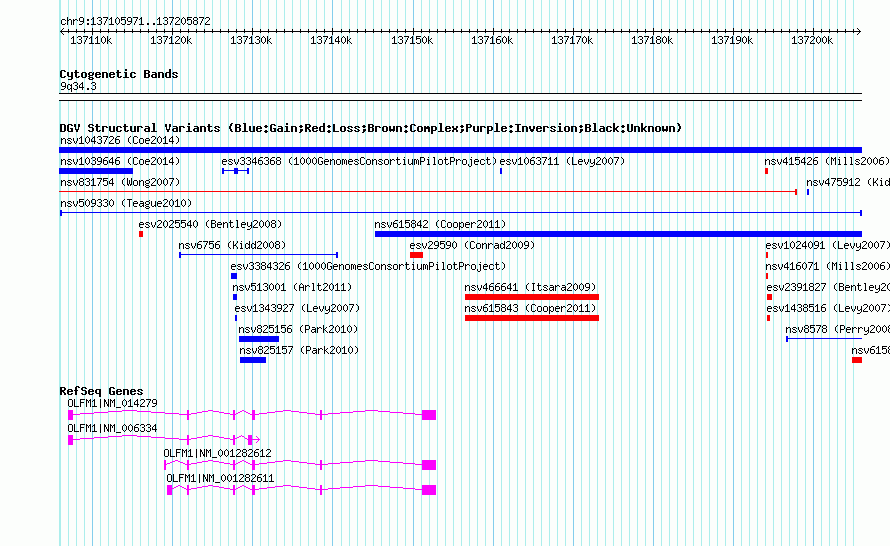Select variant label nsv415426 (Mills2006)
This screenshot has width=890, height=546.
pos(826,161)
